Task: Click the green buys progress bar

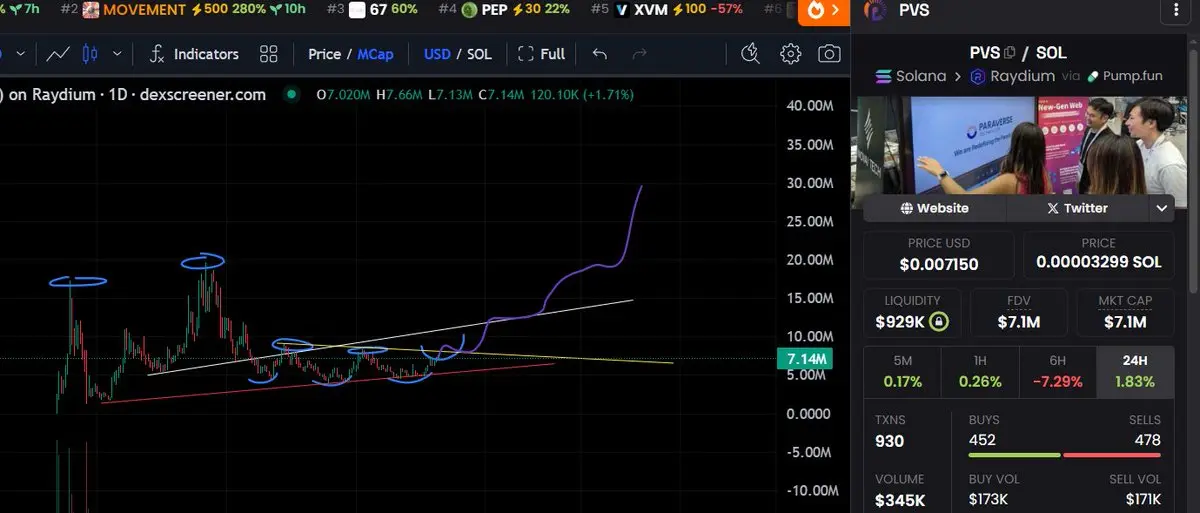Action: (1014, 455)
